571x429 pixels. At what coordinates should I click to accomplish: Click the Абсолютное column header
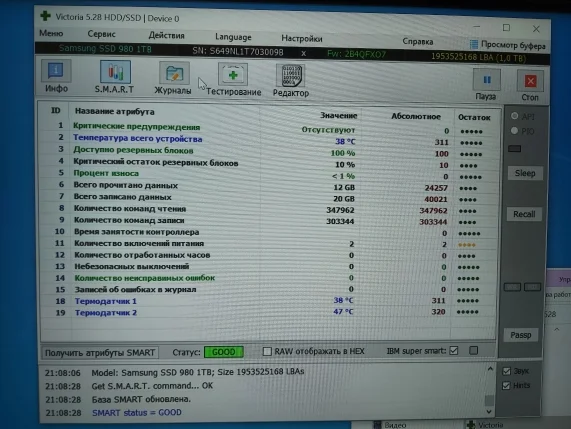click(x=416, y=117)
